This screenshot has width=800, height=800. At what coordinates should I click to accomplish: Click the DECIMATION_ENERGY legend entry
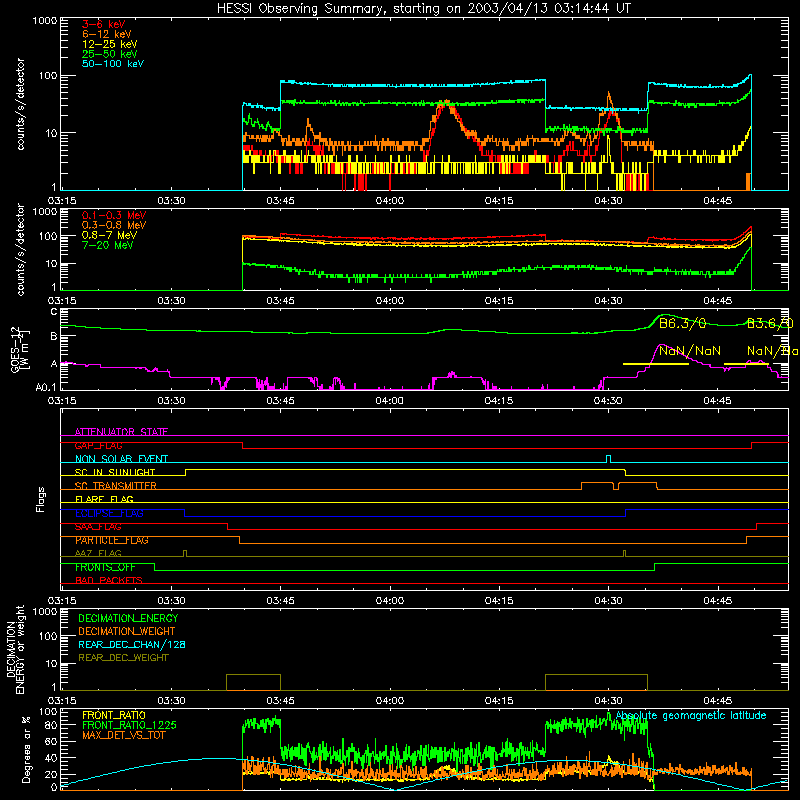[x=128, y=618]
